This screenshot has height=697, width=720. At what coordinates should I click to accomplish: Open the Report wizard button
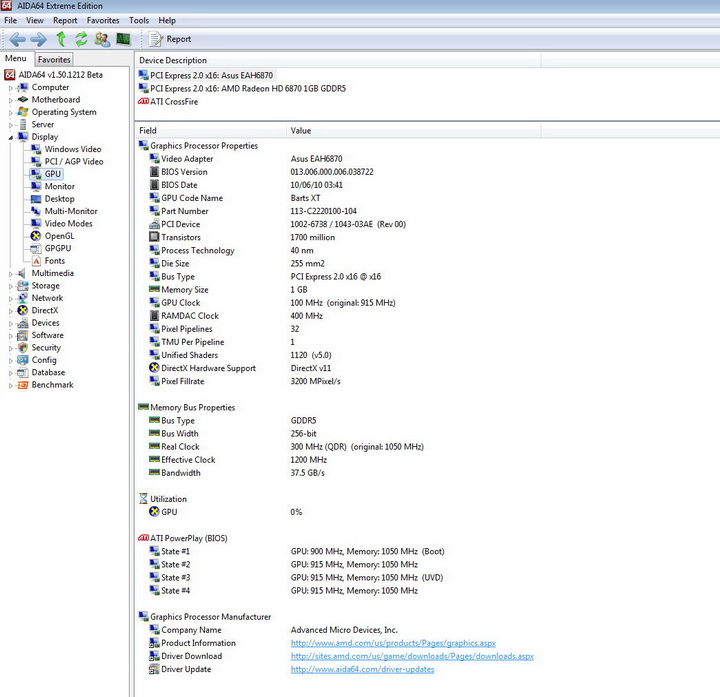(x=169, y=39)
